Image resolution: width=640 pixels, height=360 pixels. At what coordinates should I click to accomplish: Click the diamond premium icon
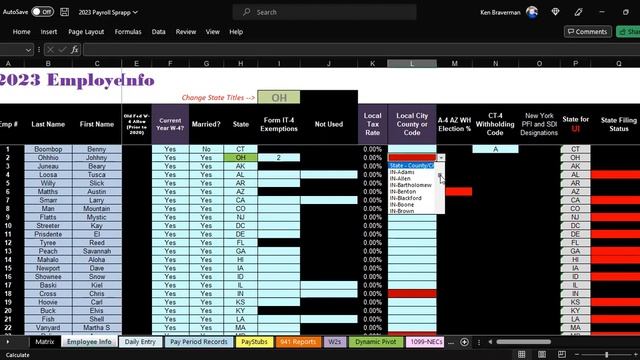[x=555, y=12]
